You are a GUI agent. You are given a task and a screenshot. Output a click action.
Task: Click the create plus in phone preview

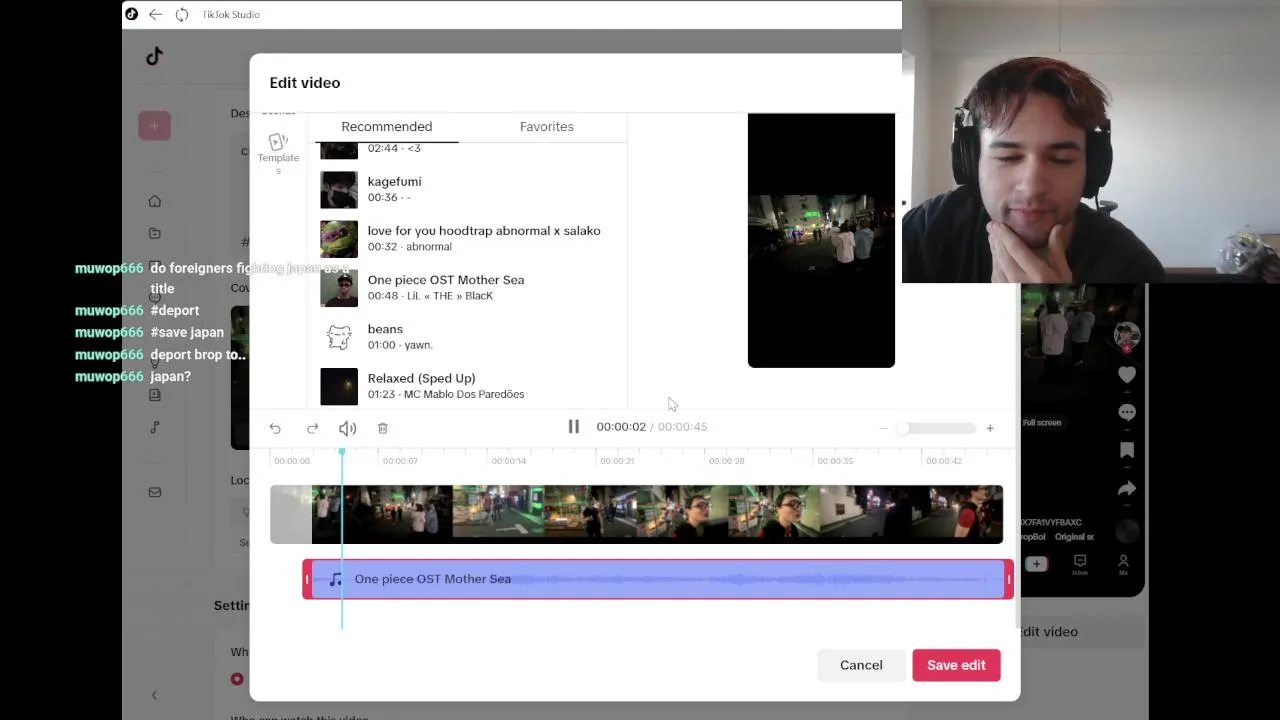coord(1036,565)
